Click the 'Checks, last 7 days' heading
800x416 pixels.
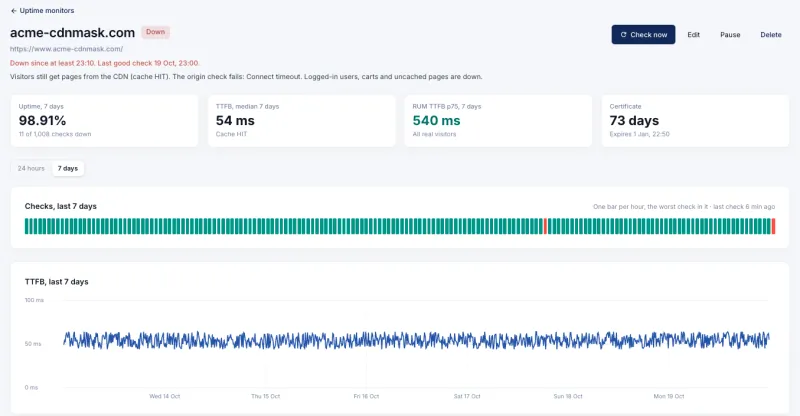[61, 206]
